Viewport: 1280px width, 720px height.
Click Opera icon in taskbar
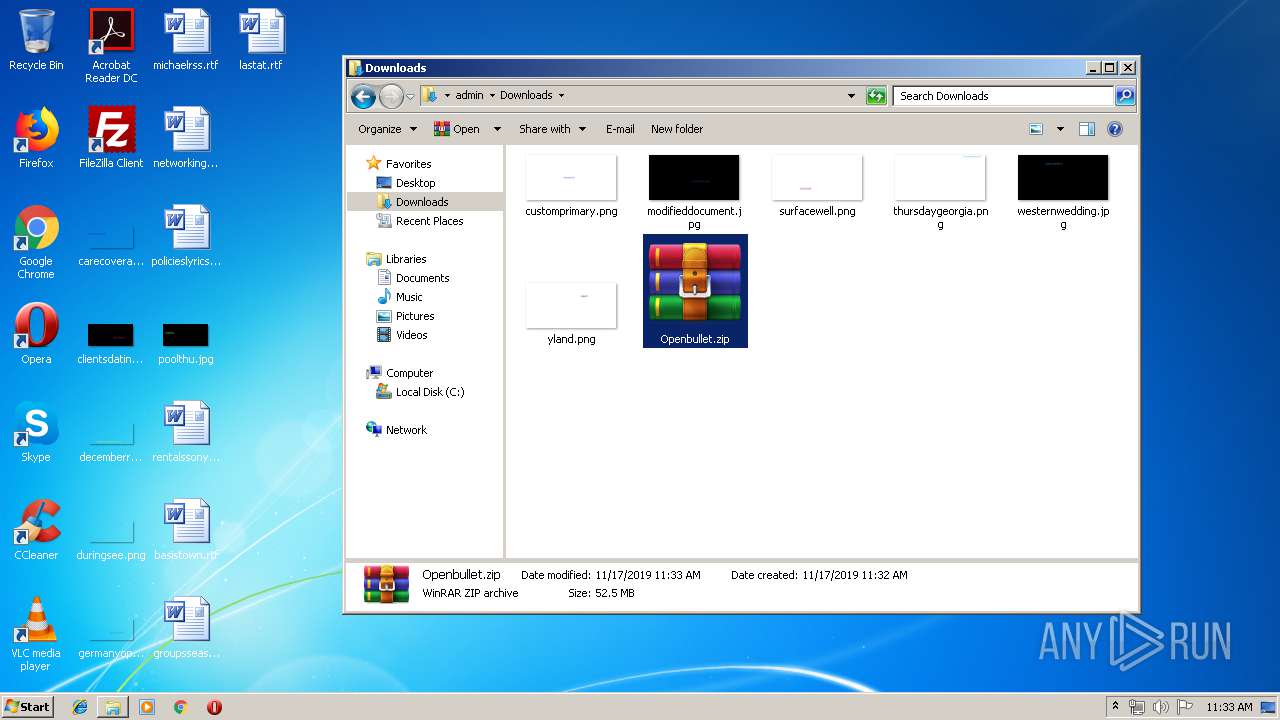click(x=214, y=707)
